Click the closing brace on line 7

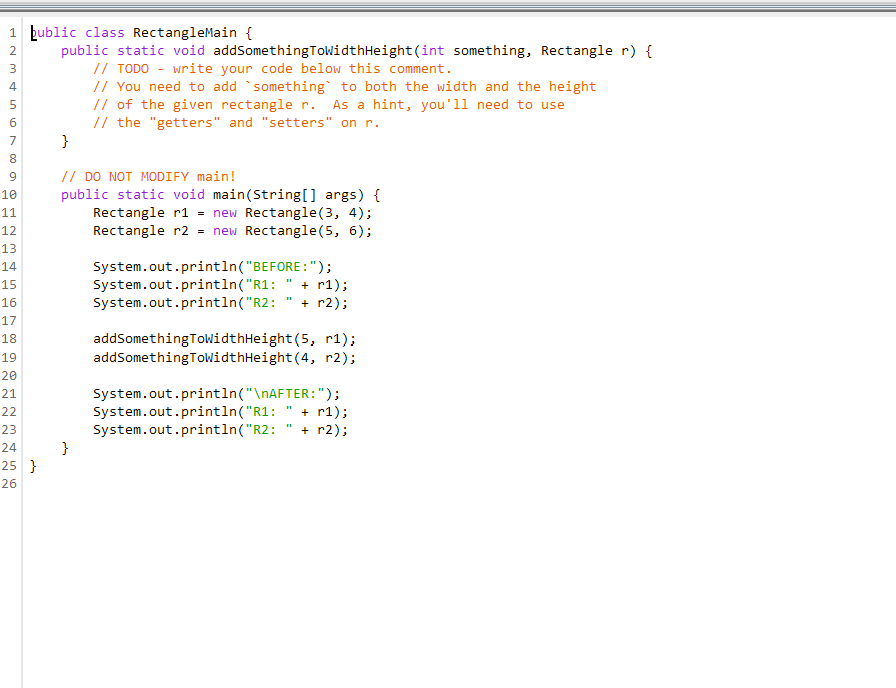click(65, 141)
